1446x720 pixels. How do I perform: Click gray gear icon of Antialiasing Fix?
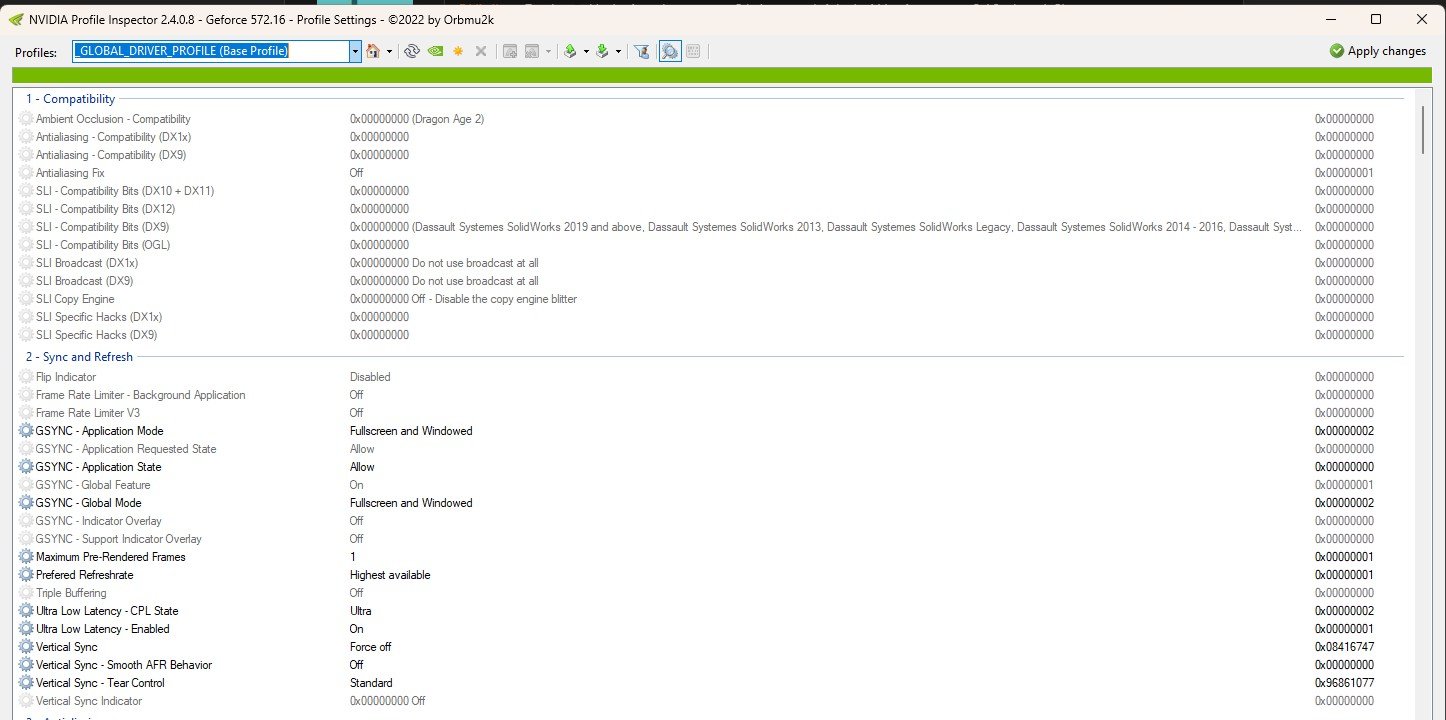[26, 173]
